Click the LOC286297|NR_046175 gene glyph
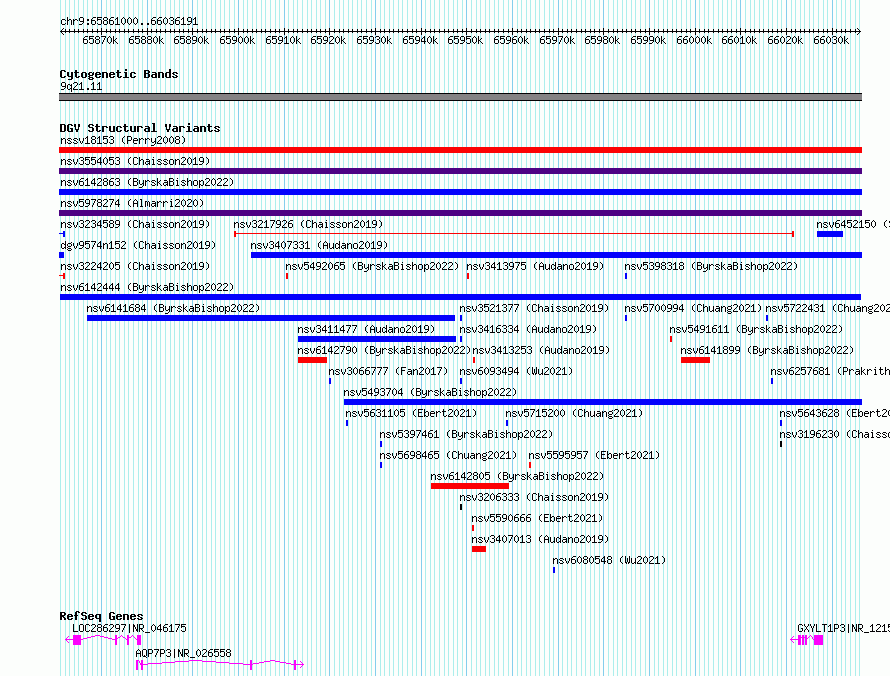Screen dimensions: 890x676 tap(103, 640)
